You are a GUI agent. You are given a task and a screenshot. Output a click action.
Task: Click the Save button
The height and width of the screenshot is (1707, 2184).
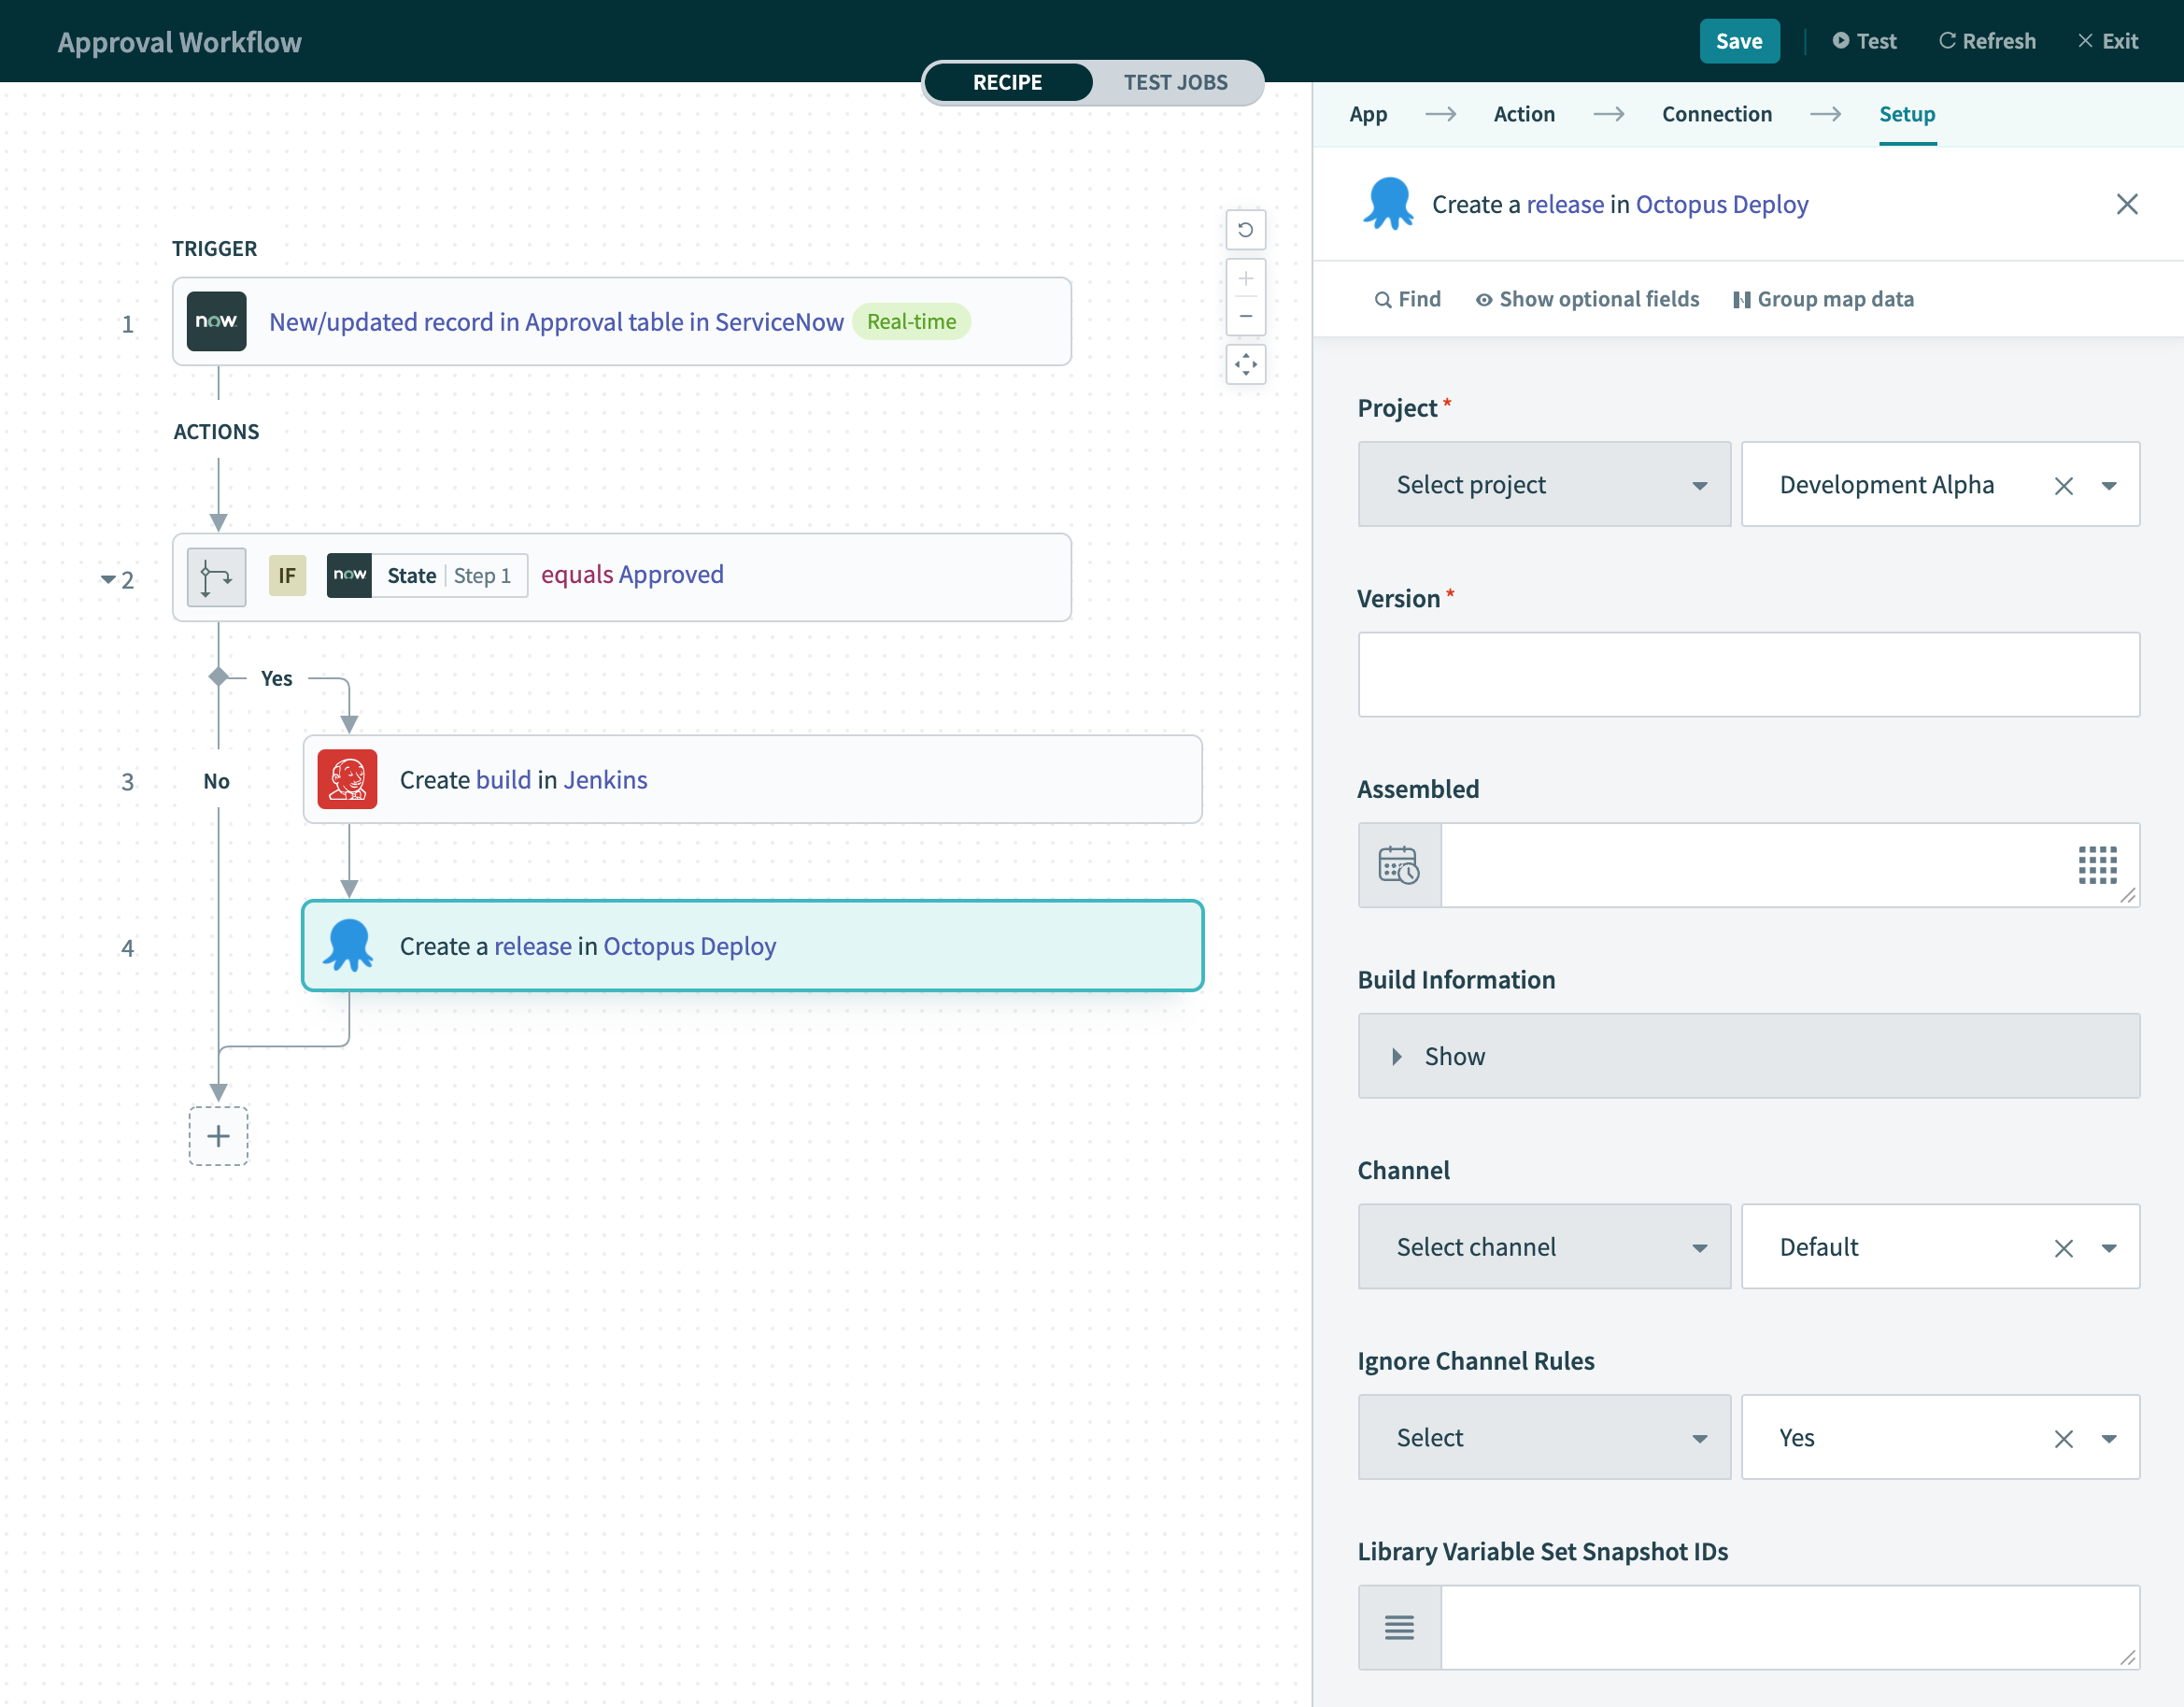point(1738,41)
